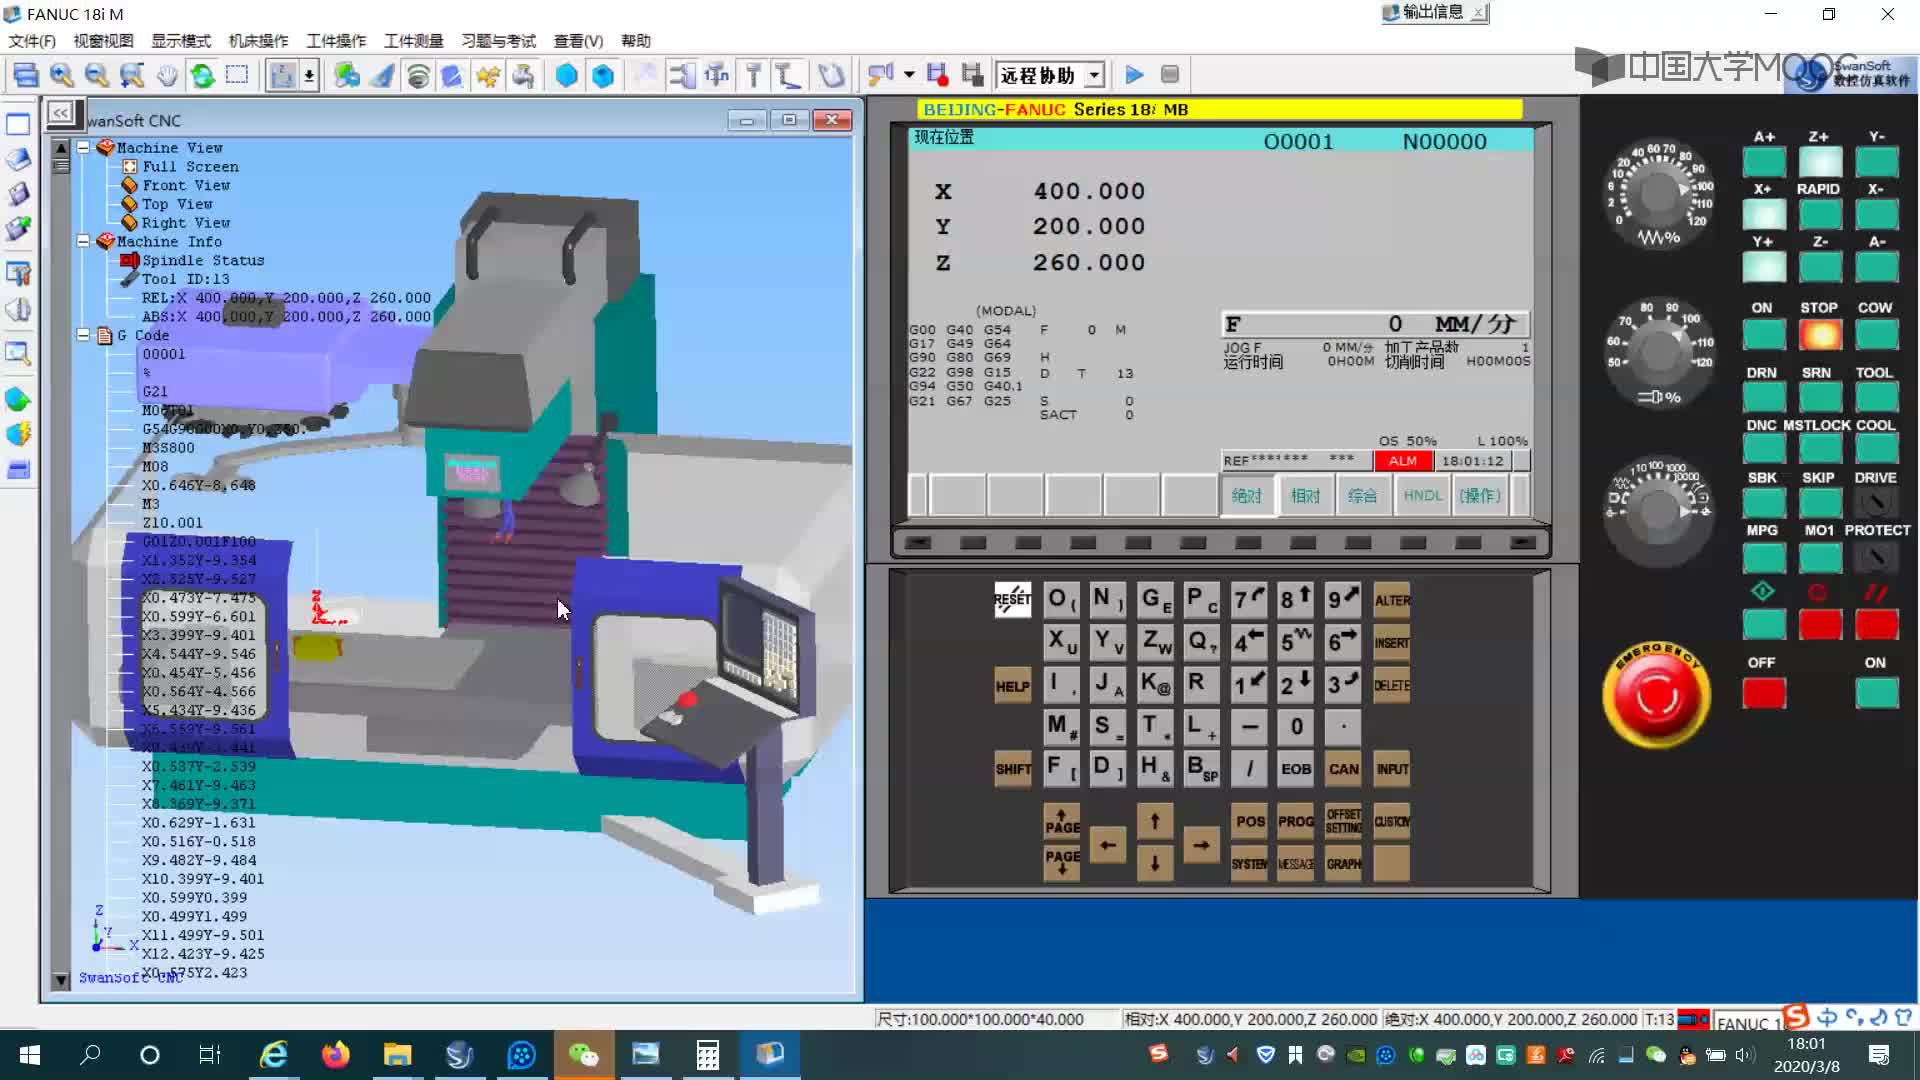Click the T-shaped tool display icon
The height and width of the screenshot is (1080, 1920).
(754, 75)
